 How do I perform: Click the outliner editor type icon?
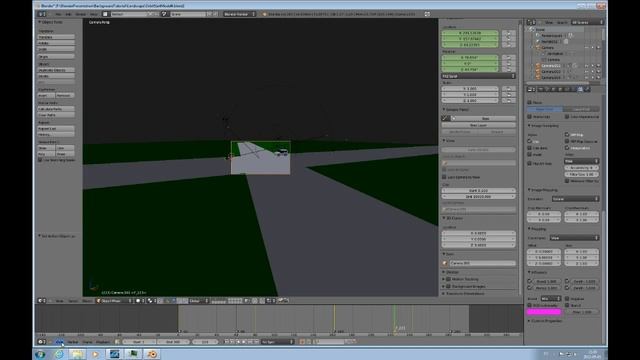click(530, 22)
